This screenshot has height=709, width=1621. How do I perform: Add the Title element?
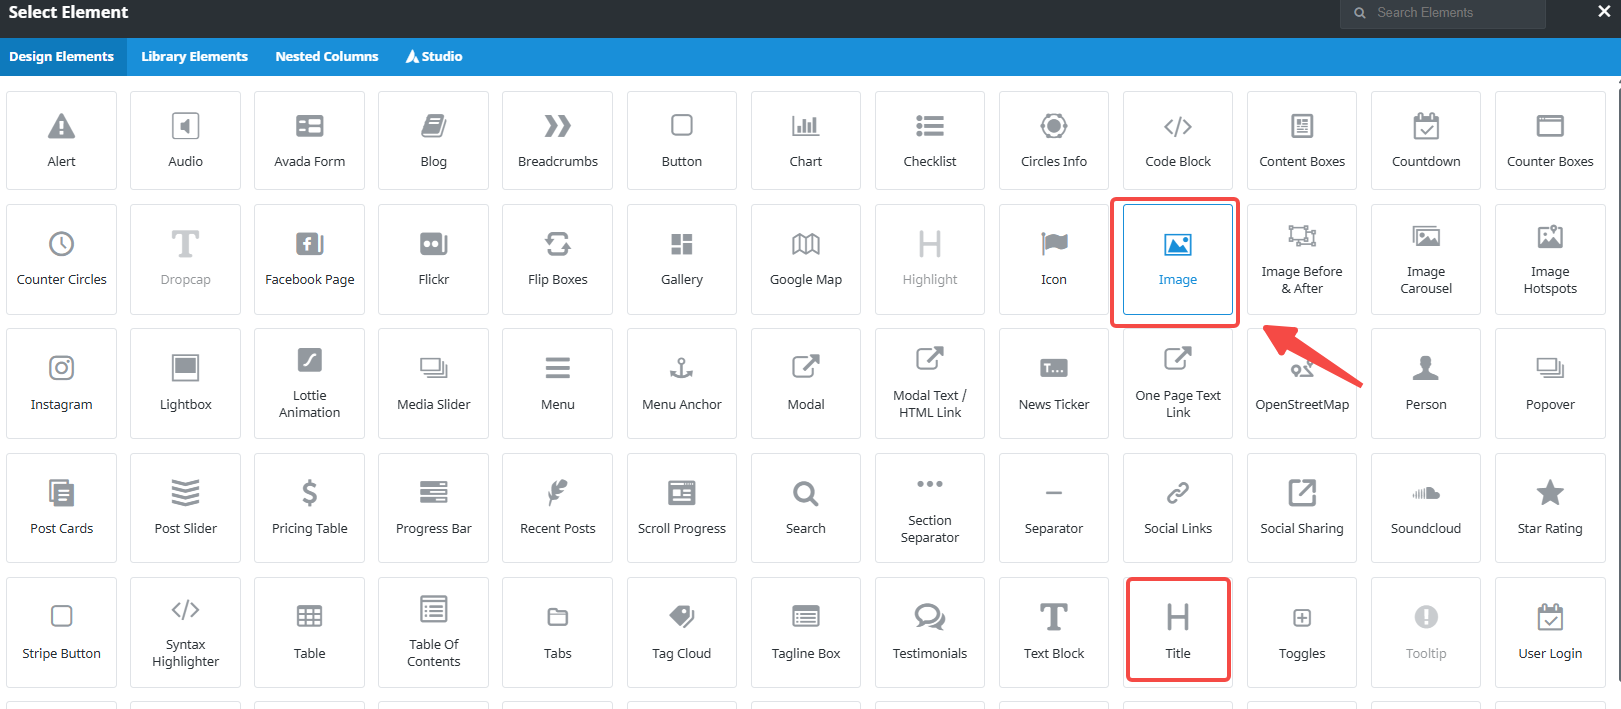click(1177, 631)
